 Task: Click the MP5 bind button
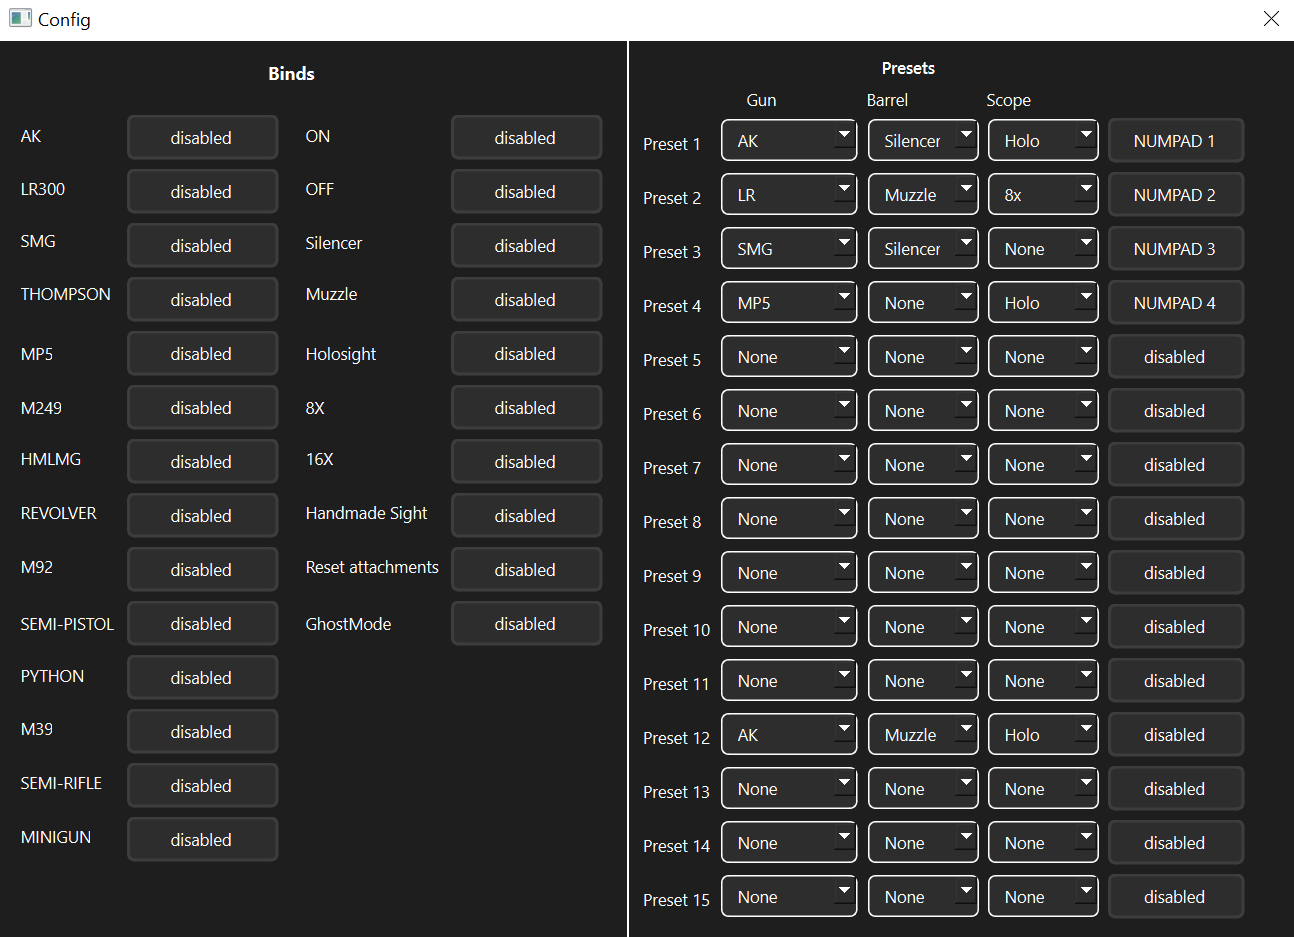(202, 353)
